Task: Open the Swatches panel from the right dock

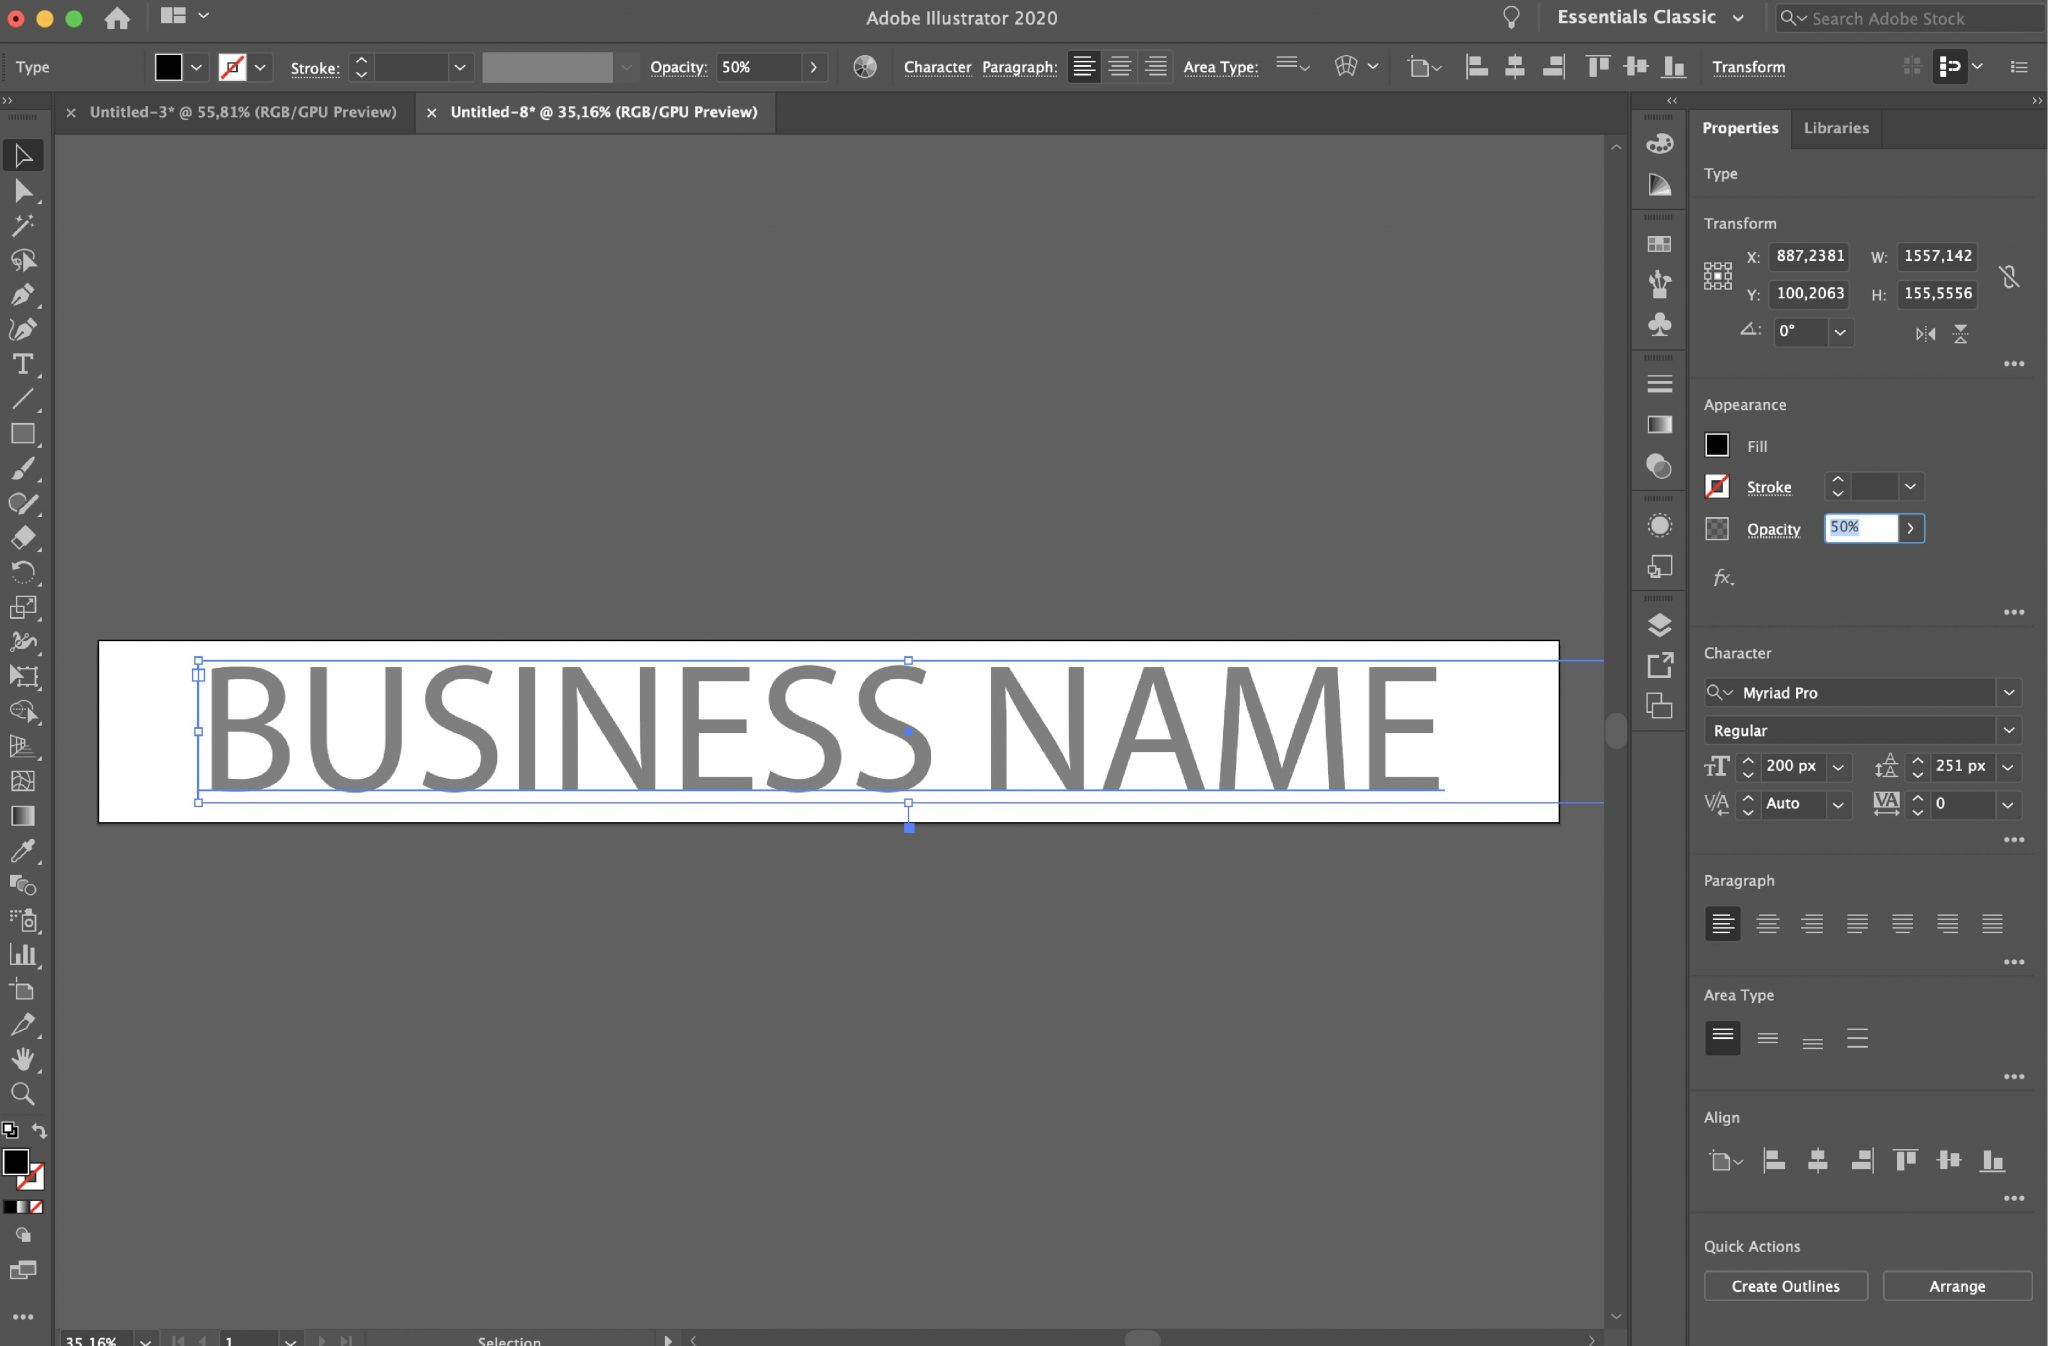Action: click(1658, 245)
